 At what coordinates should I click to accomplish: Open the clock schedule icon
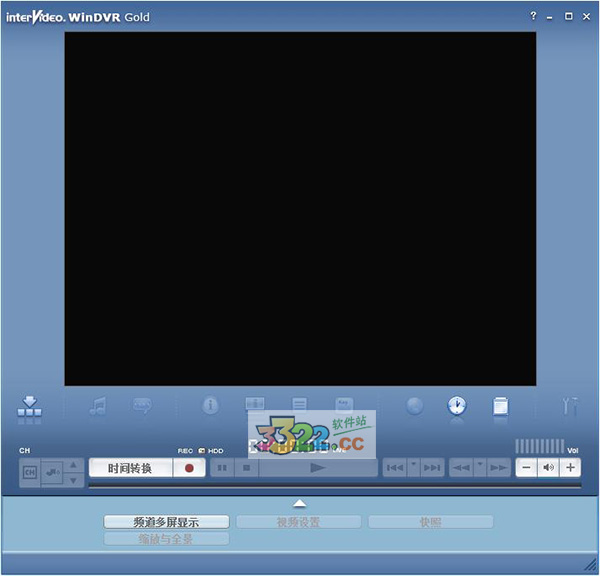(457, 406)
